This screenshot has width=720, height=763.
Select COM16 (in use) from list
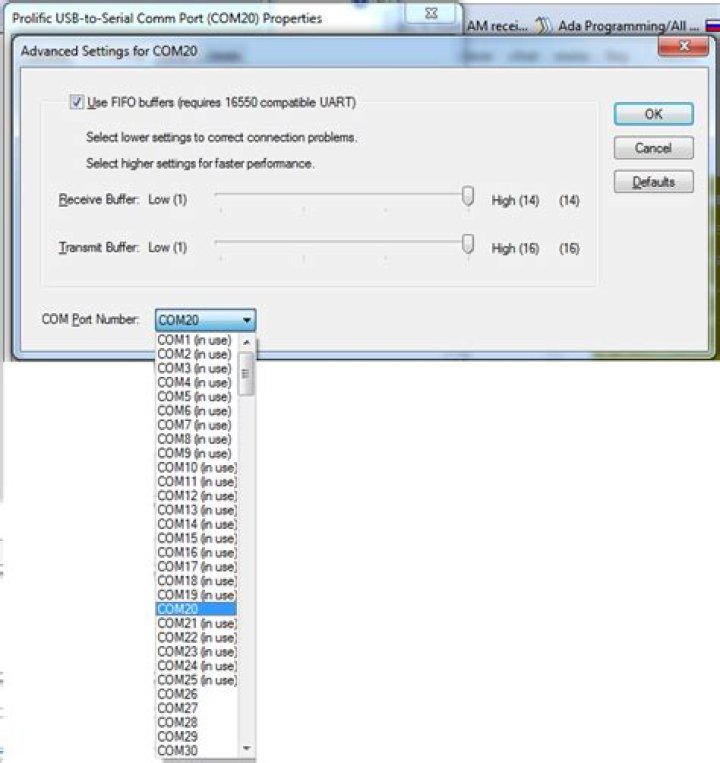click(197, 552)
